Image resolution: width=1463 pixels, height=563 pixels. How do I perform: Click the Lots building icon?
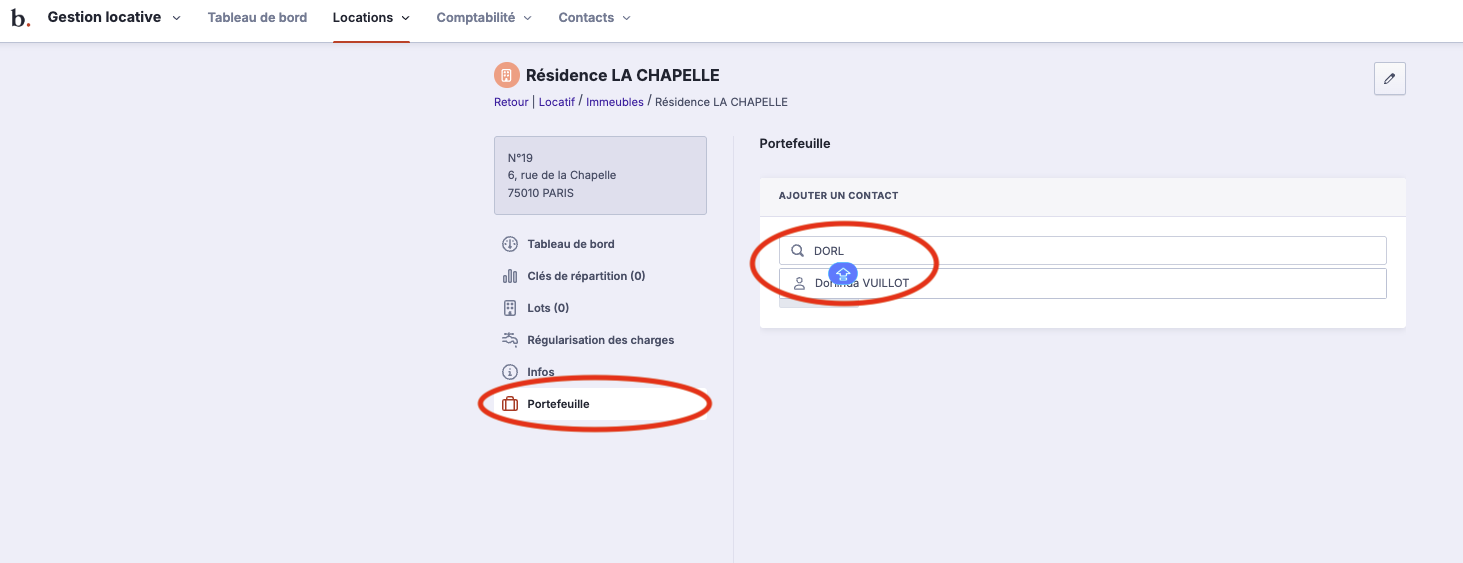coord(509,308)
